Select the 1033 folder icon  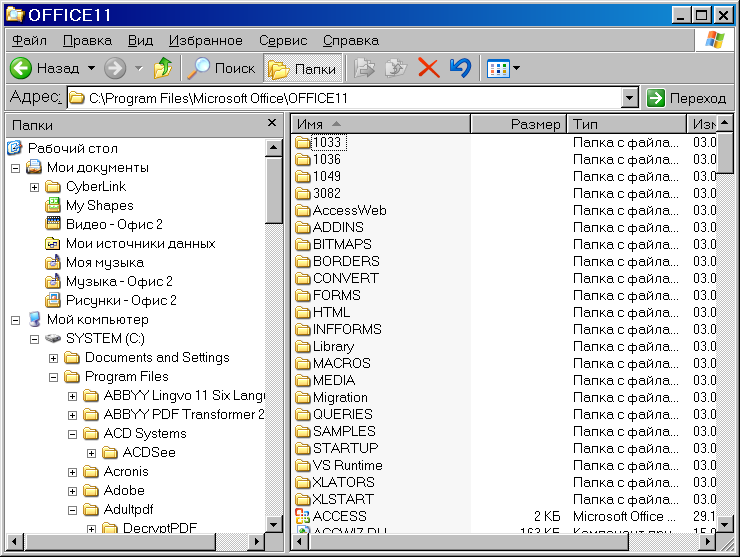click(x=303, y=142)
